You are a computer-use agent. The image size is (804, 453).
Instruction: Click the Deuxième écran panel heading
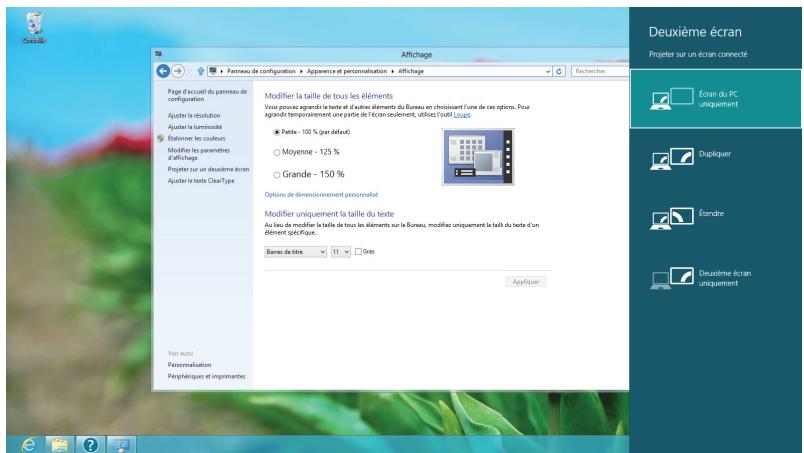tap(695, 32)
